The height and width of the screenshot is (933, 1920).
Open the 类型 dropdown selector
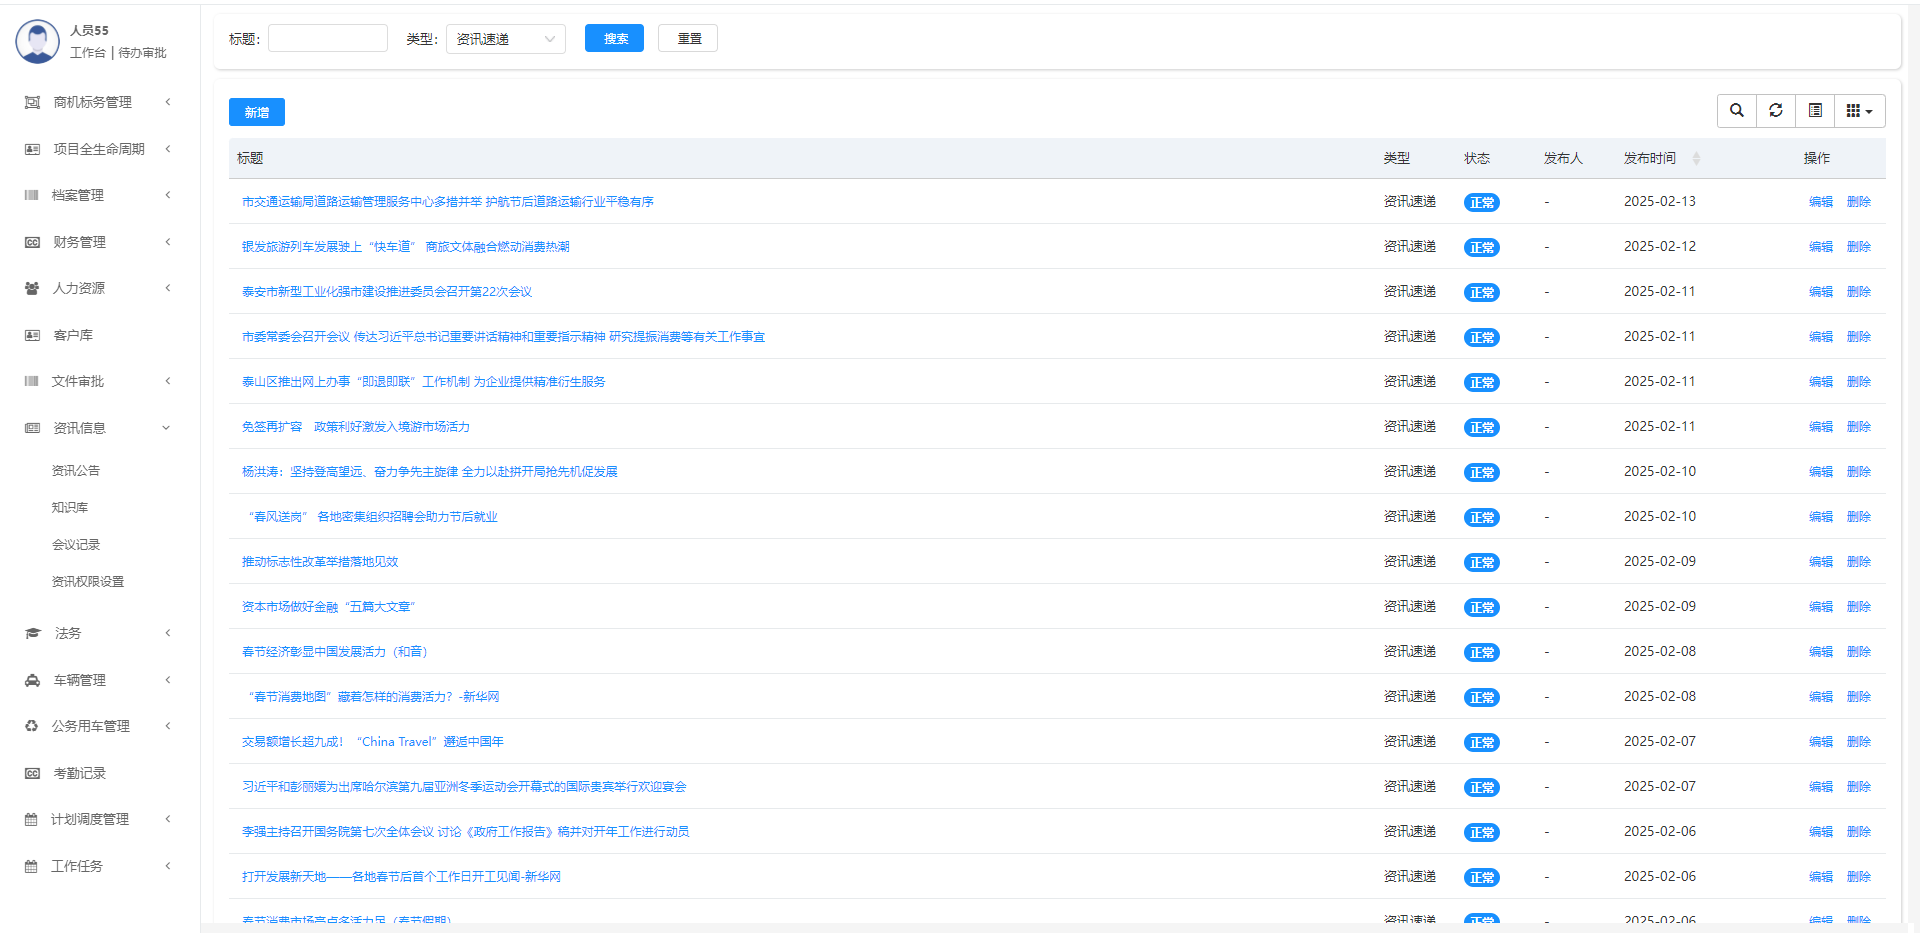[x=505, y=39]
